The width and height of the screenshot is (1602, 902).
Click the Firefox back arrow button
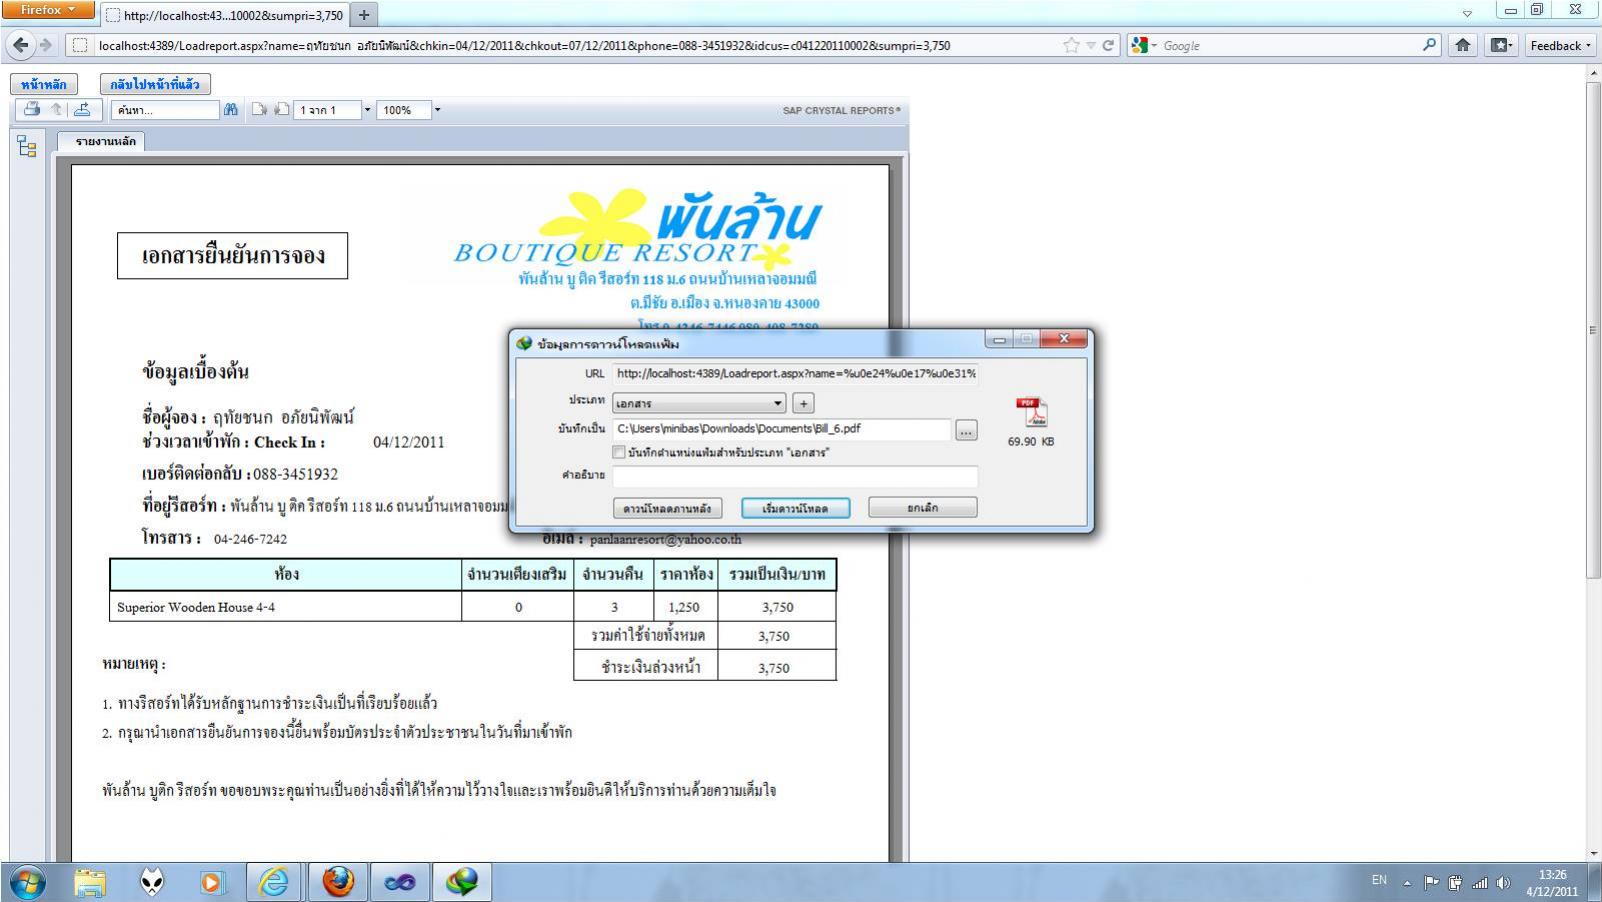[21, 45]
